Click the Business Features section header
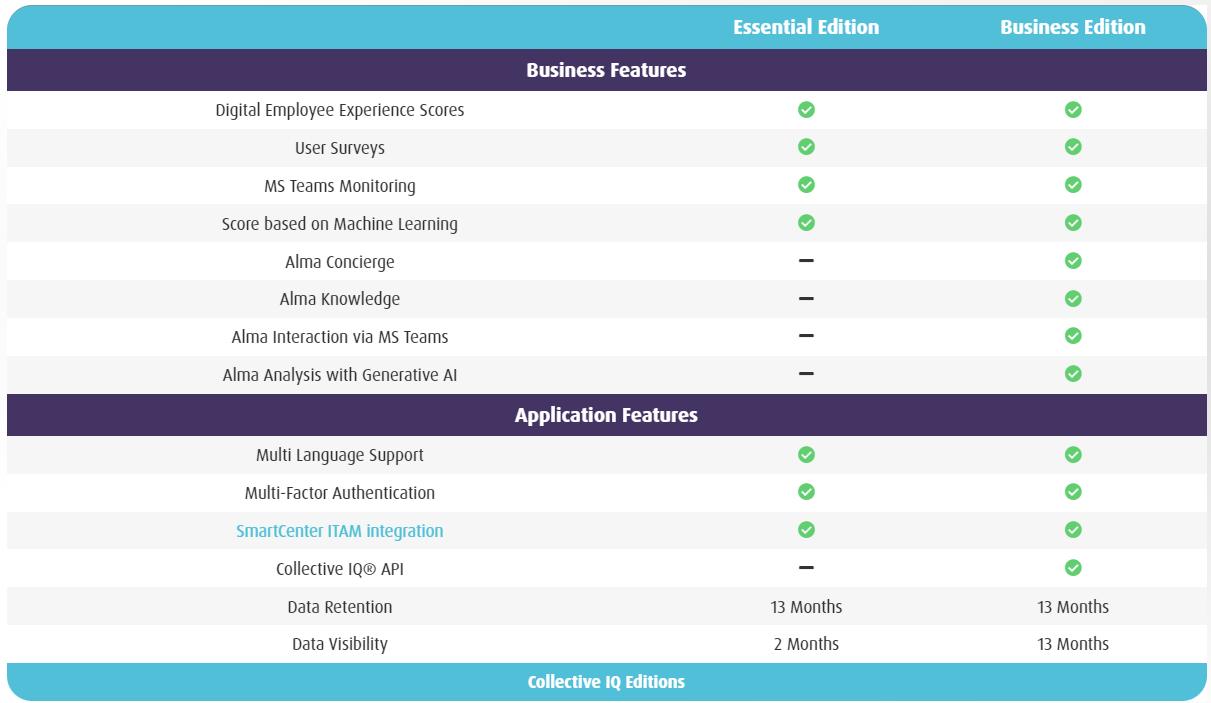 coord(606,70)
